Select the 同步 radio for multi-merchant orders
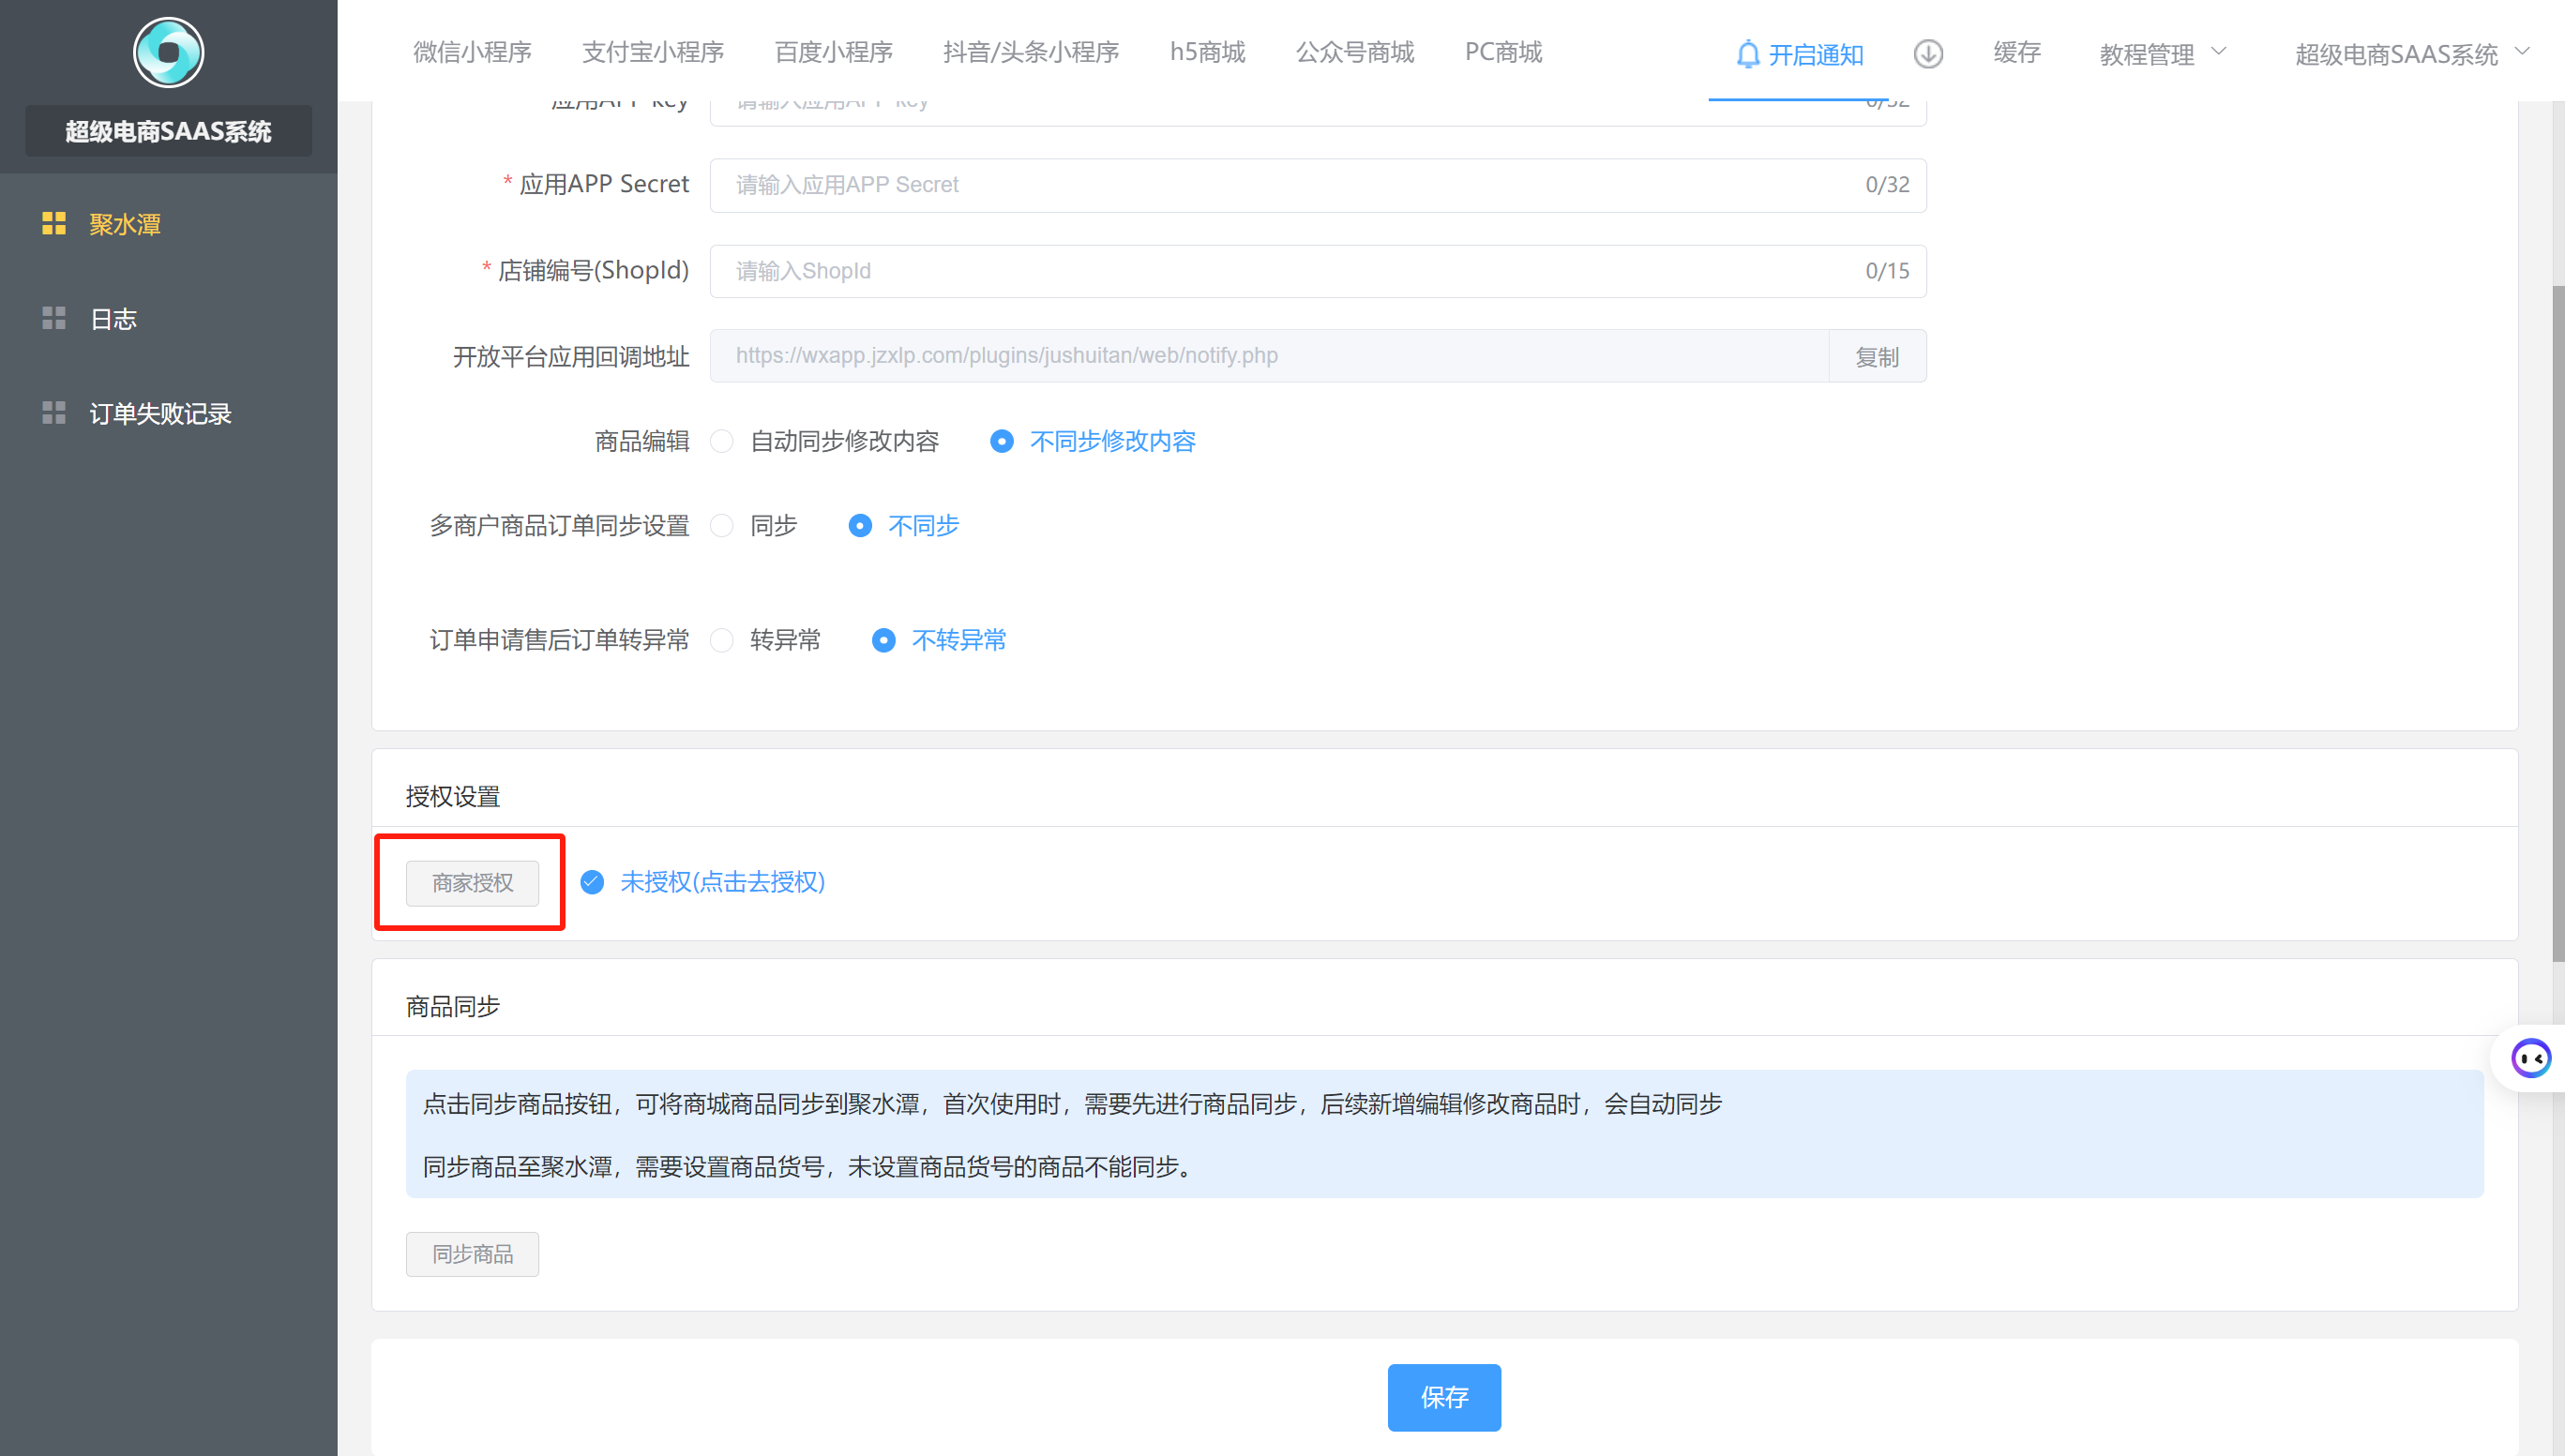The height and width of the screenshot is (1456, 2565). pyautogui.click(x=722, y=526)
